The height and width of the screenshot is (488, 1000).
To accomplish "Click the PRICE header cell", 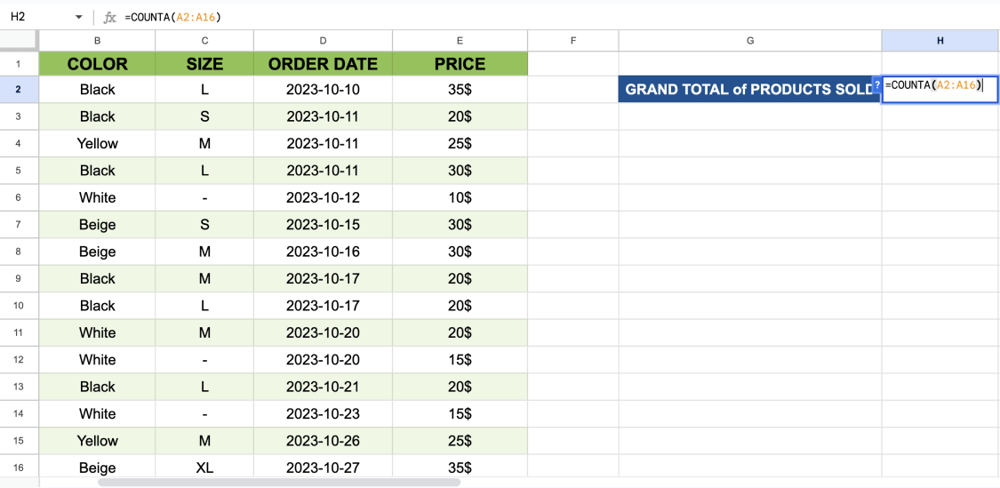I will coord(460,64).
